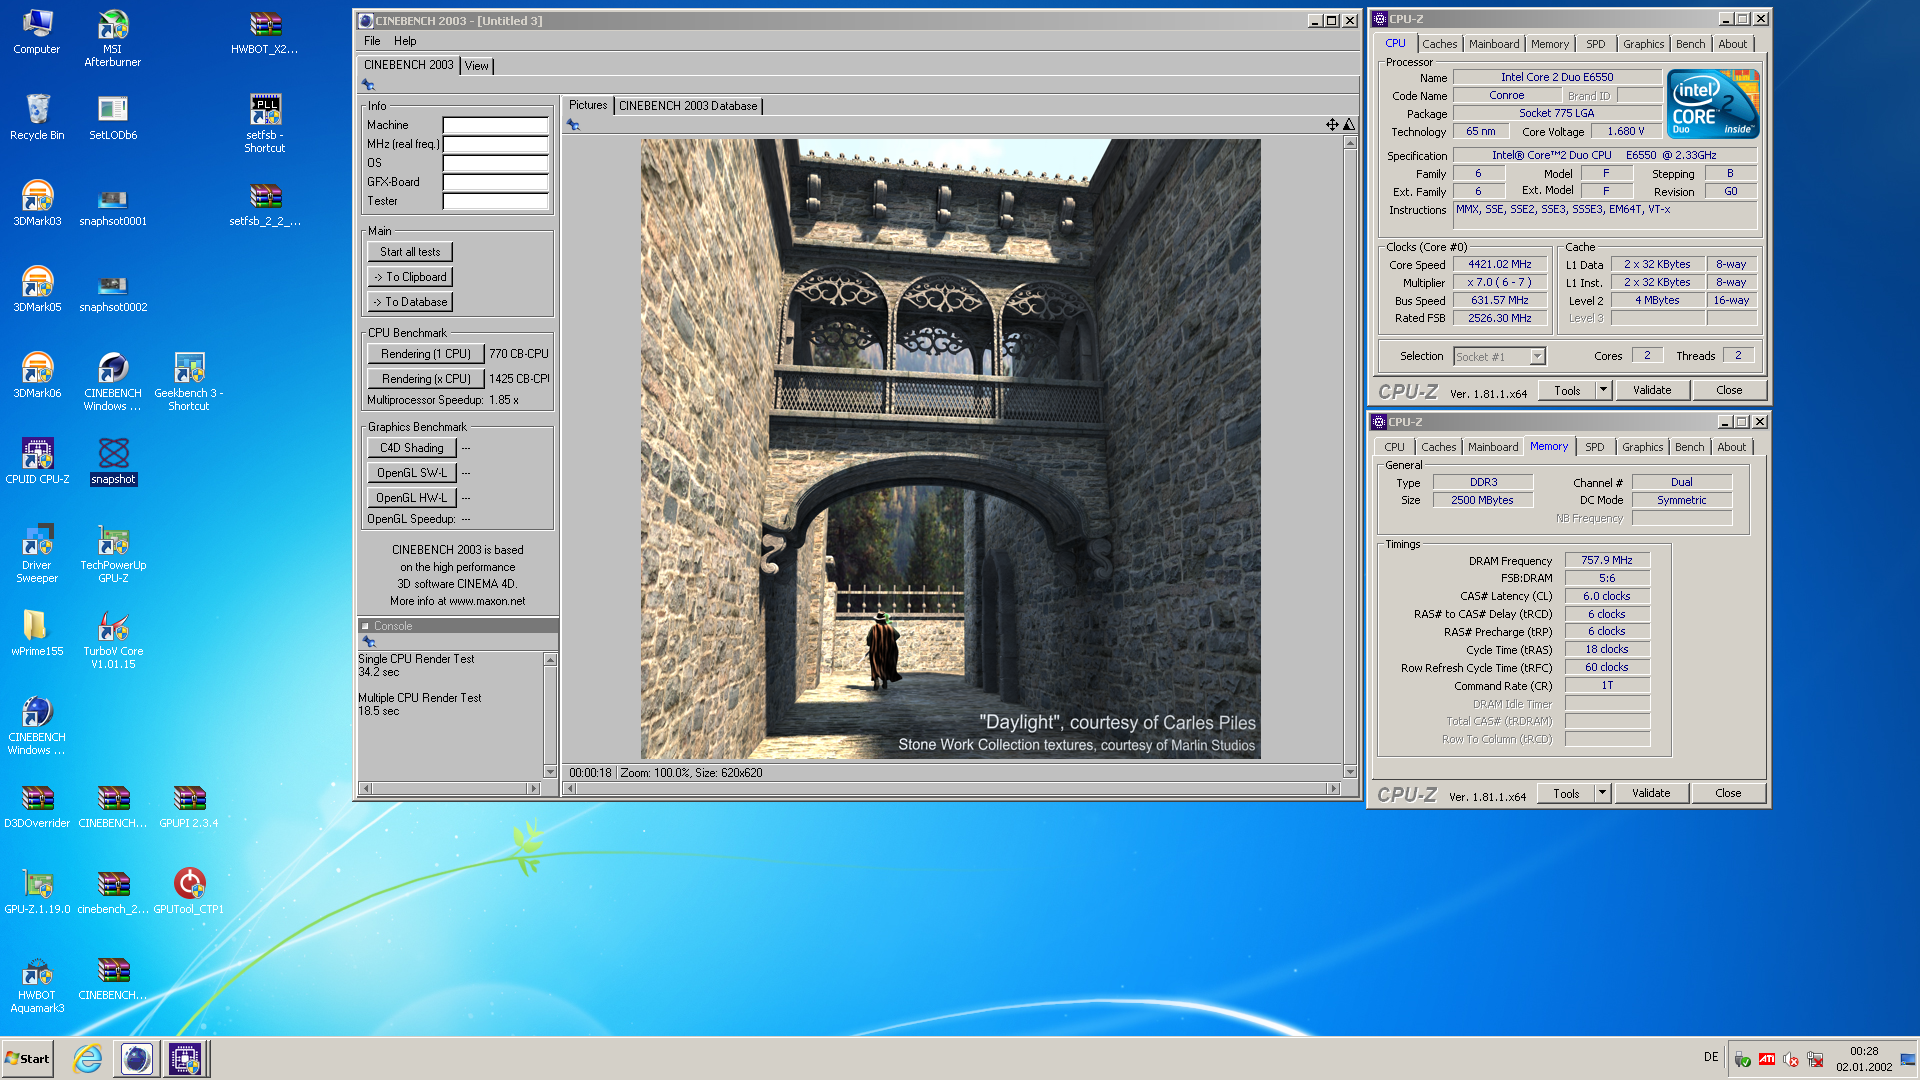This screenshot has height=1080, width=1920.
Task: Open the 3DMark03 desktop icon
Action: point(37,203)
